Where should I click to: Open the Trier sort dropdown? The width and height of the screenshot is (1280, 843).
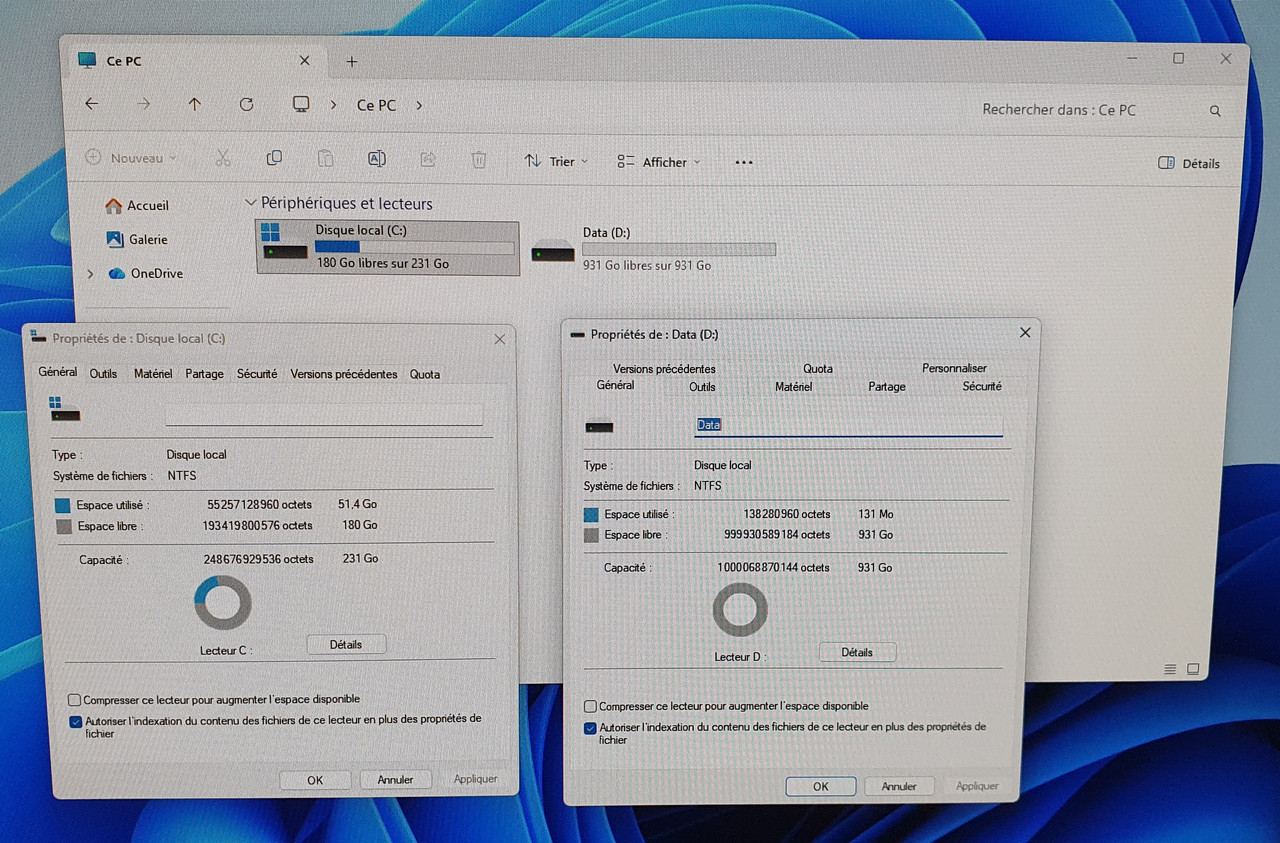coord(557,161)
